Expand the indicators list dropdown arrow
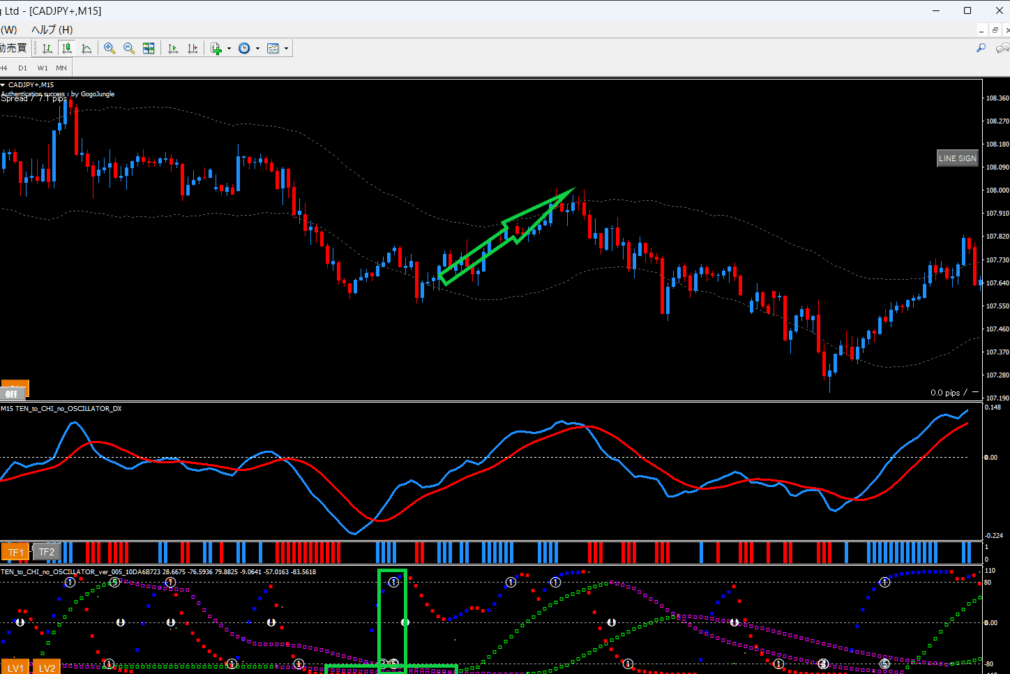1010x674 pixels. [x=229, y=48]
